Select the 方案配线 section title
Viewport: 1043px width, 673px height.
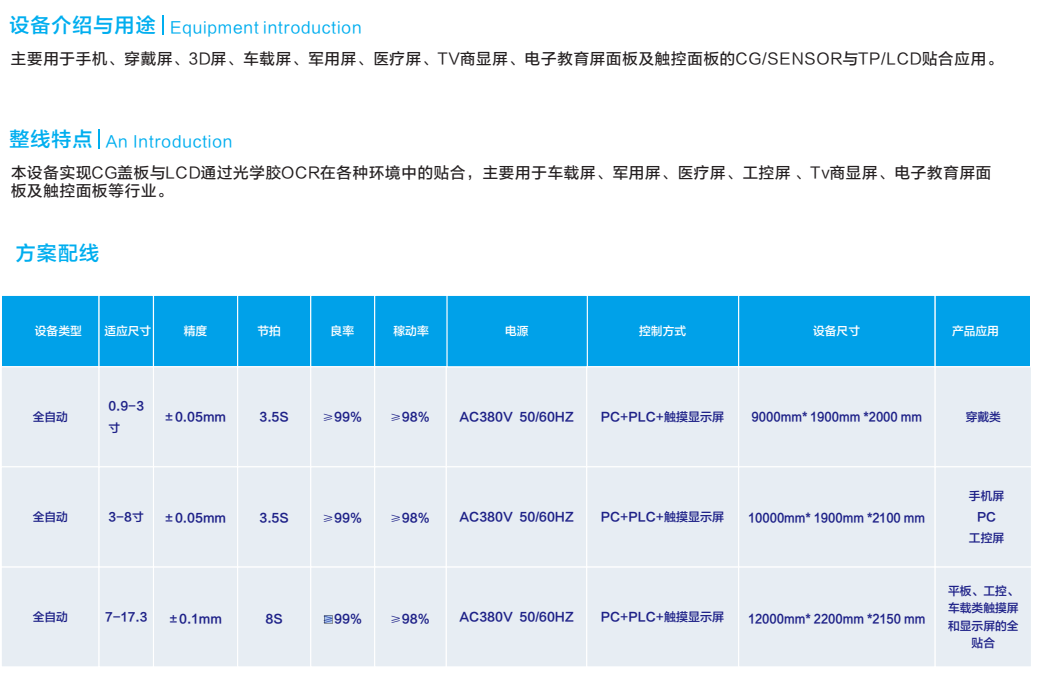[57, 253]
